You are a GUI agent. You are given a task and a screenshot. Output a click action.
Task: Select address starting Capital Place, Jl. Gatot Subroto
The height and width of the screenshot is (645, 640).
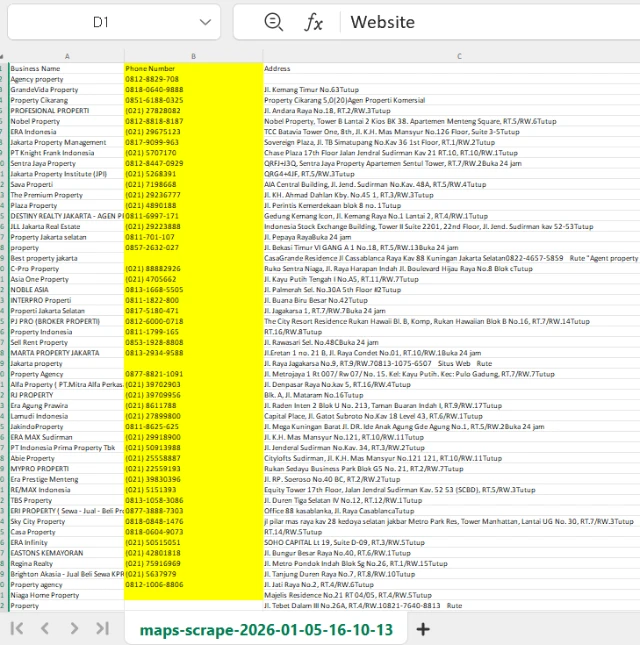point(451,416)
